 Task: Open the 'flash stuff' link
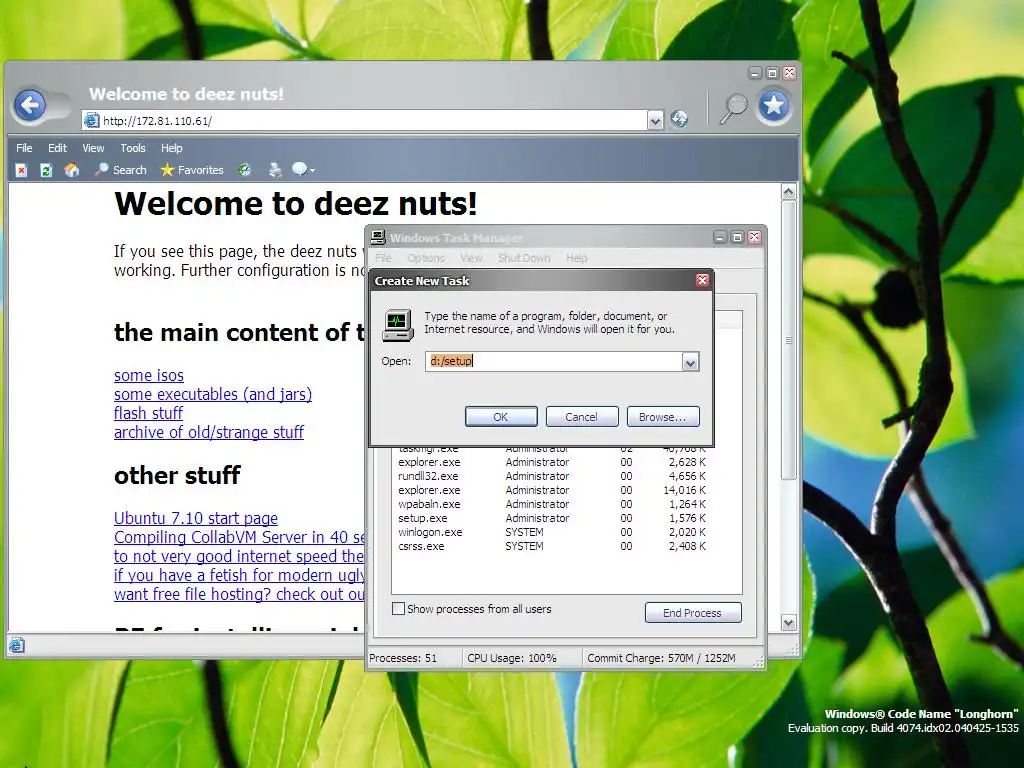click(x=148, y=413)
